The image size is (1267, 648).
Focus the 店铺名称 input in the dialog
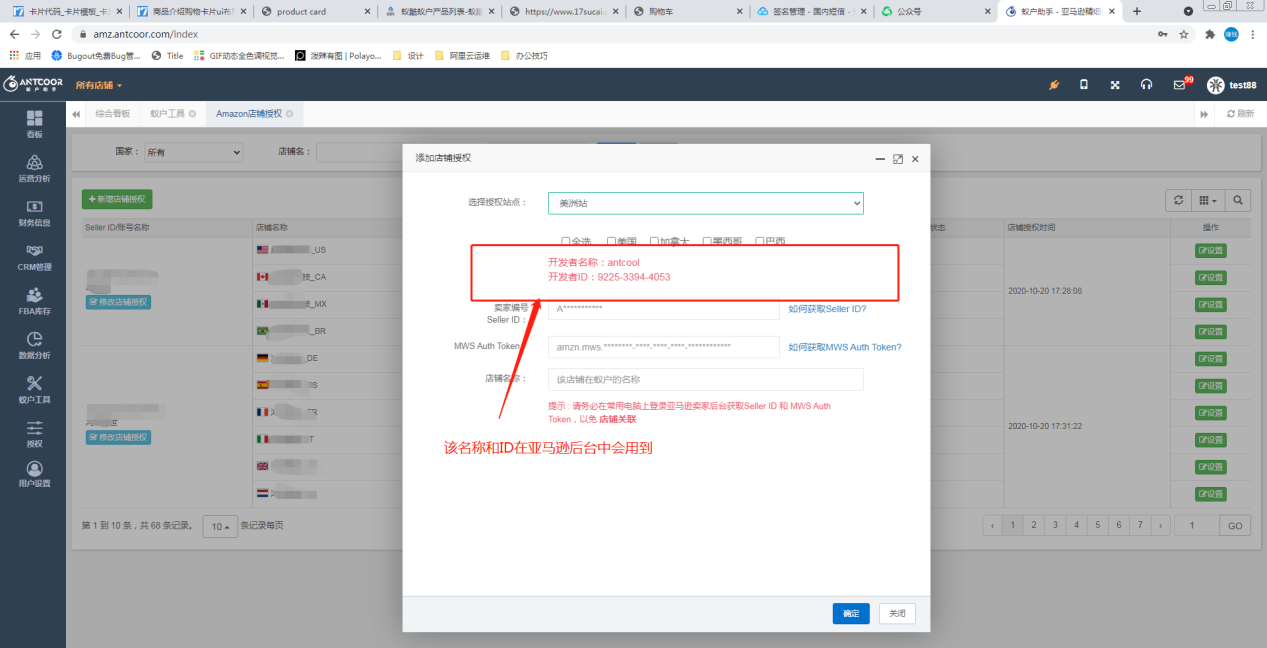[x=705, y=379]
